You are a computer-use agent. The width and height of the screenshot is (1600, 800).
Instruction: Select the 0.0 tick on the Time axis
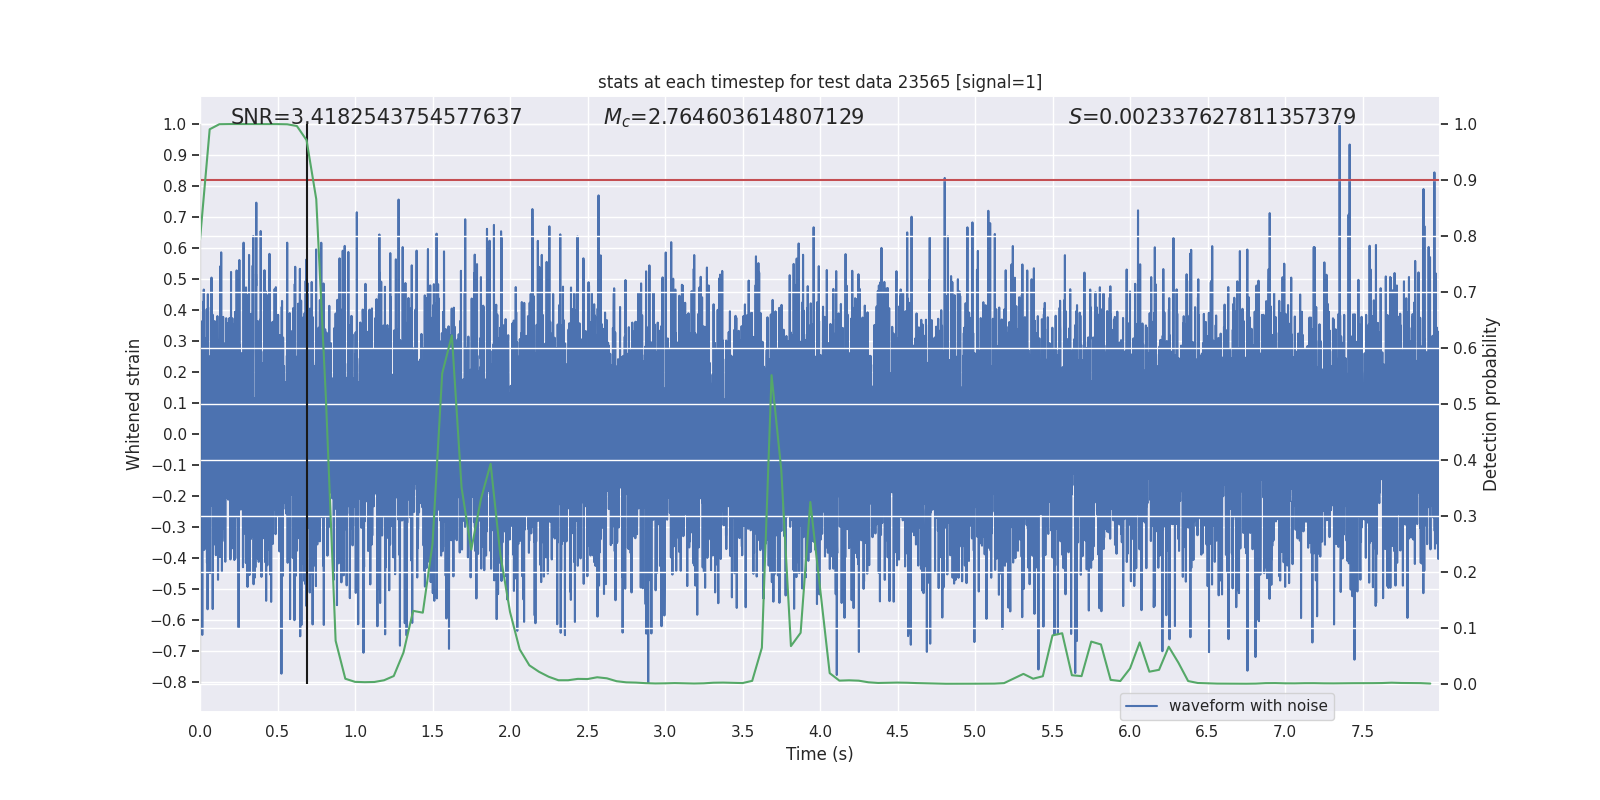pos(200,731)
